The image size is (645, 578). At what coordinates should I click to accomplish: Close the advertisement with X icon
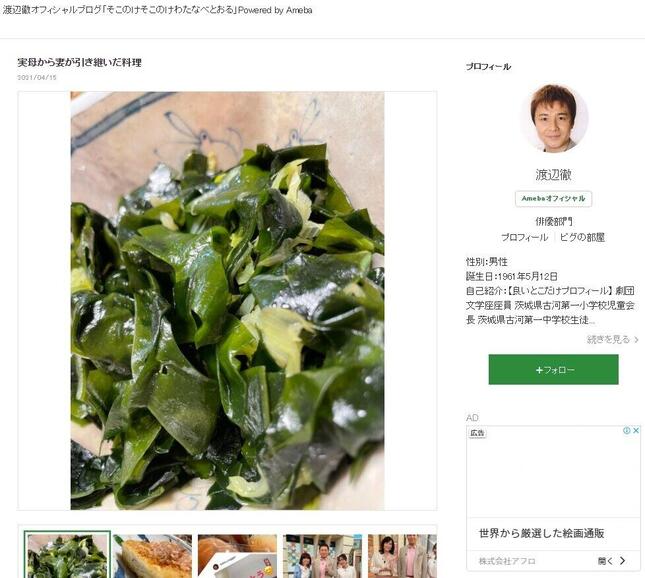point(636,430)
